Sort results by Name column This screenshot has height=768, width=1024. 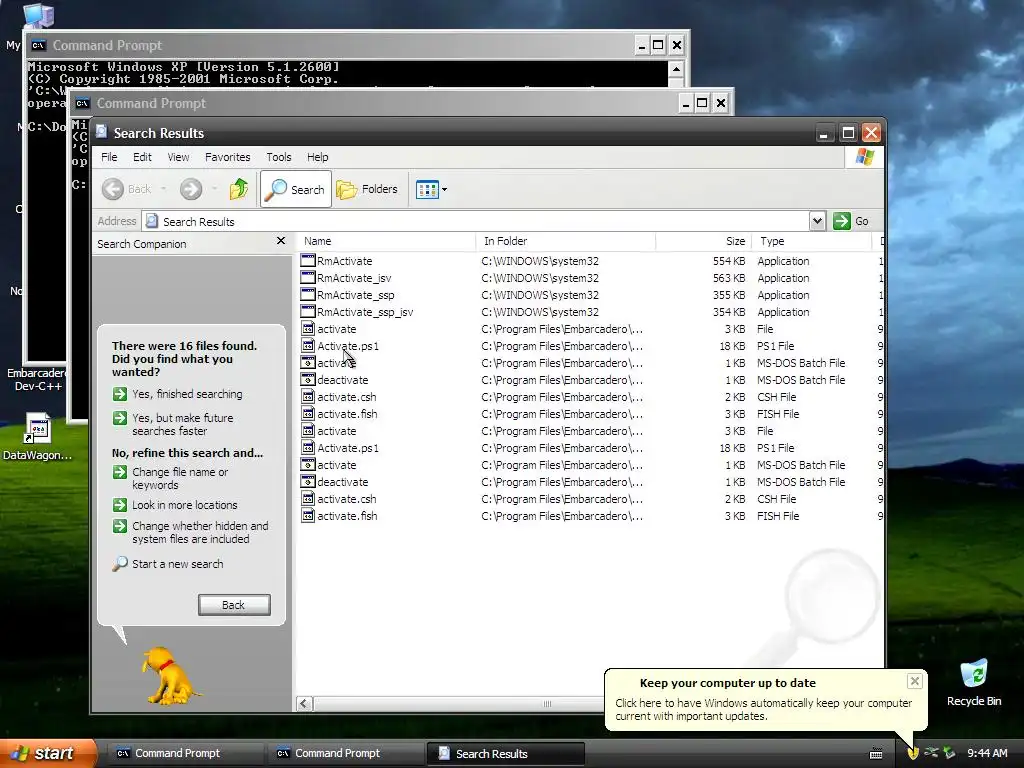point(387,241)
